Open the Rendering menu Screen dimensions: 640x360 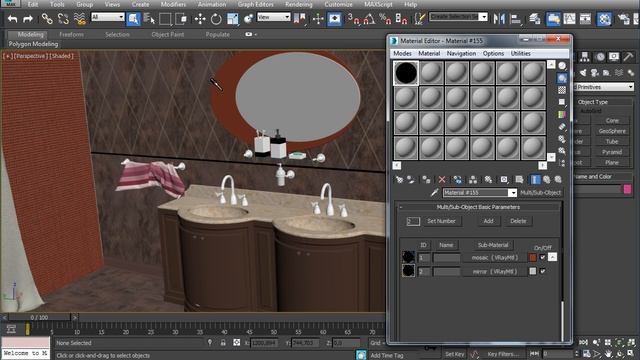pos(298,4)
